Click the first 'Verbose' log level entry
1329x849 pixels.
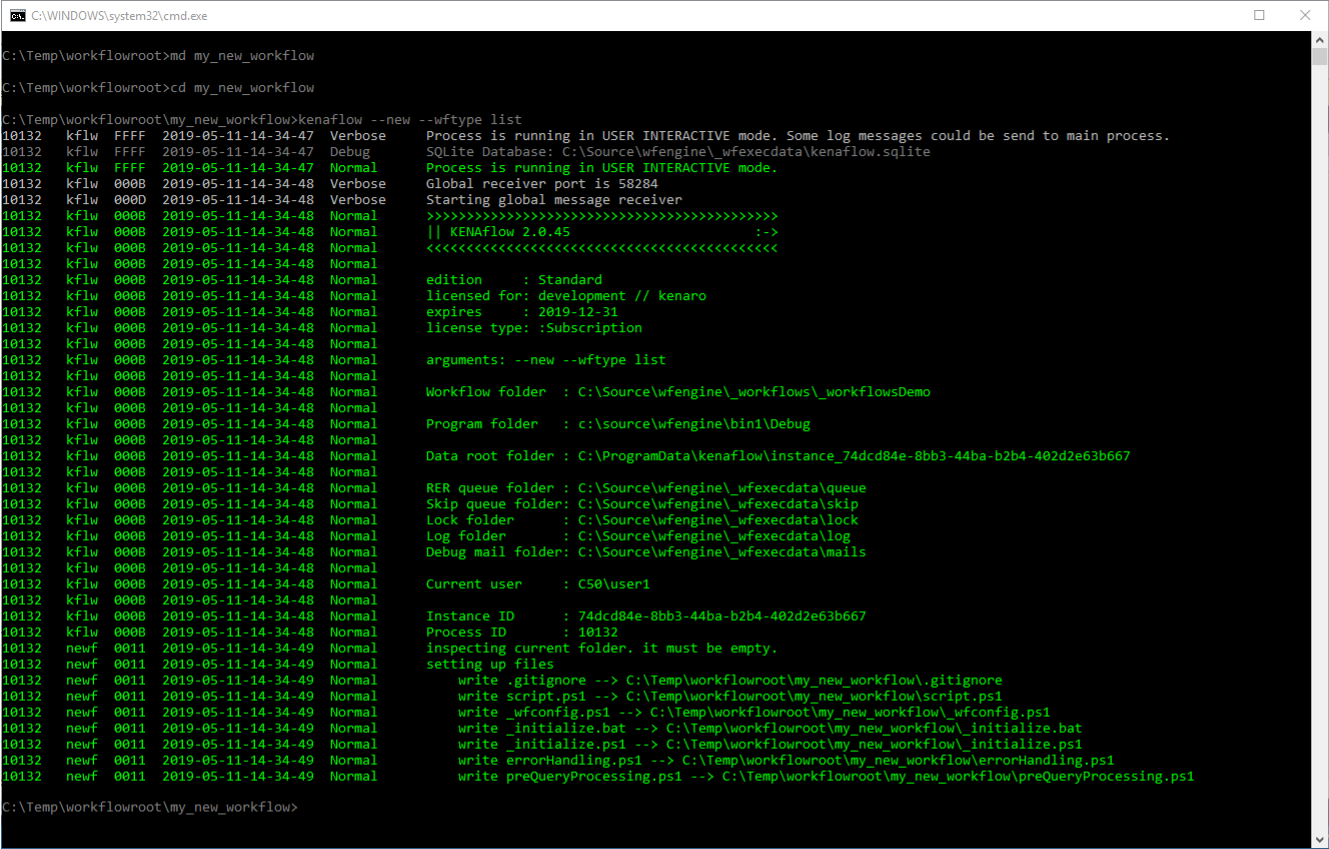click(358, 136)
